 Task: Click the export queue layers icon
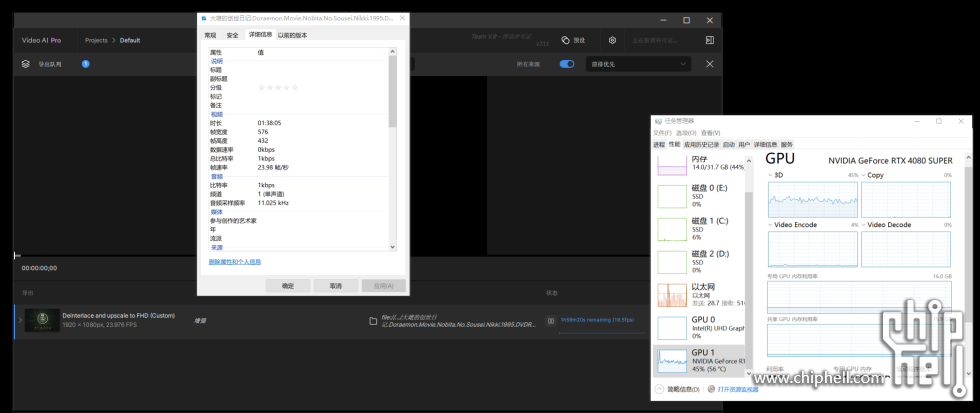(26, 64)
